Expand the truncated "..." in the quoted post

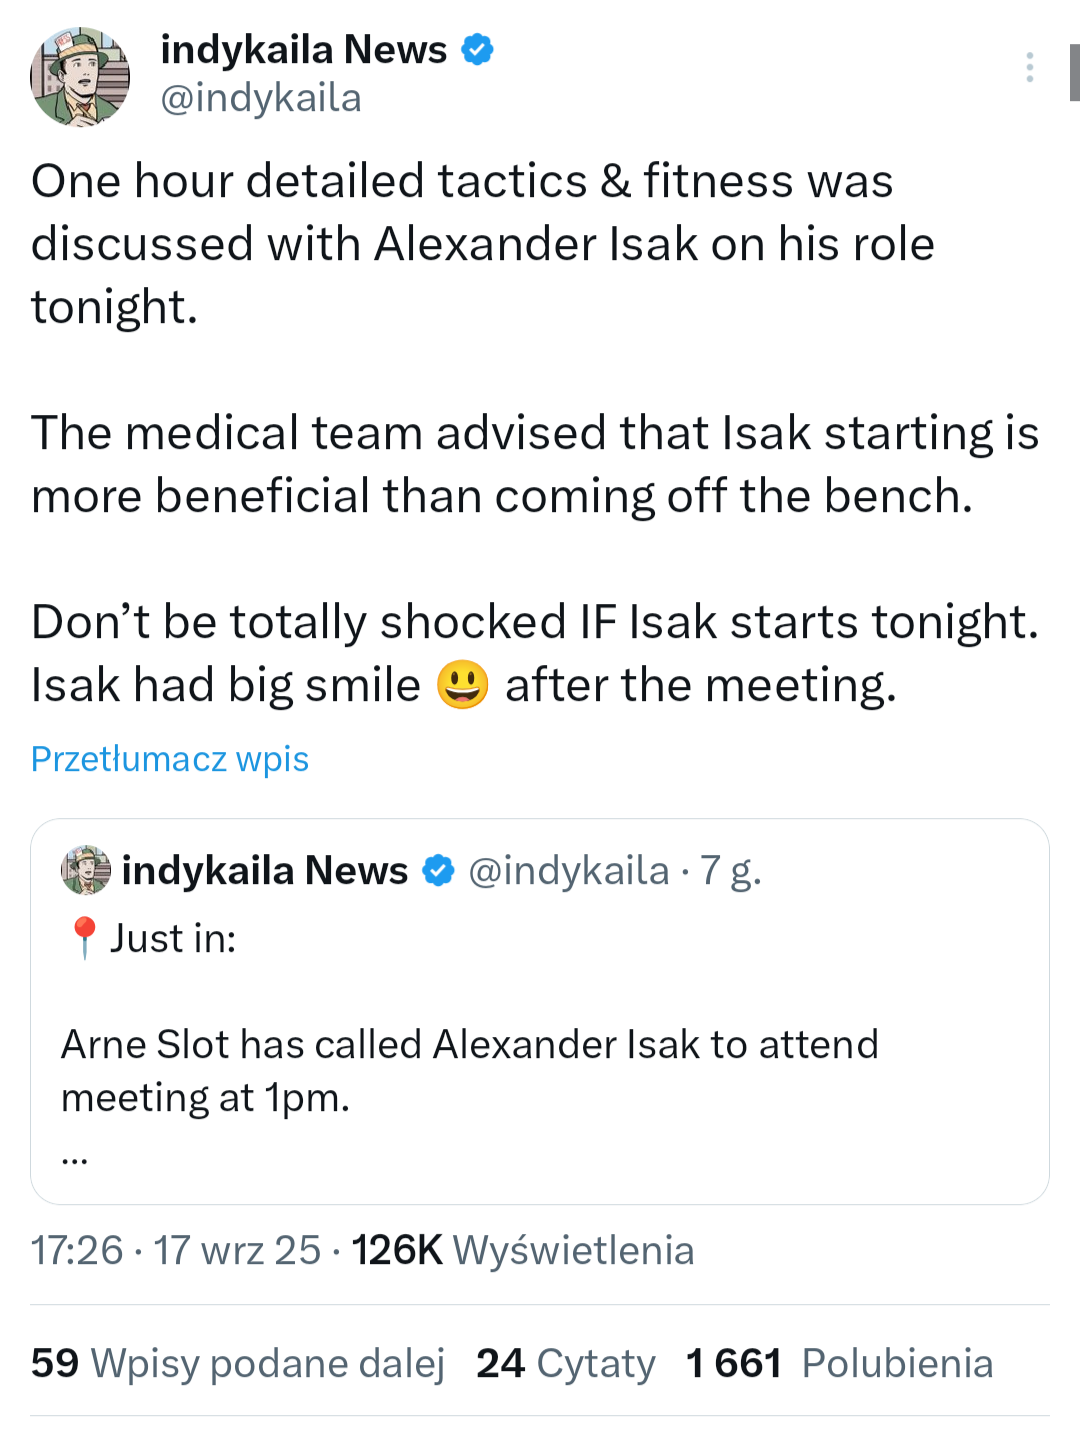tap(75, 1158)
